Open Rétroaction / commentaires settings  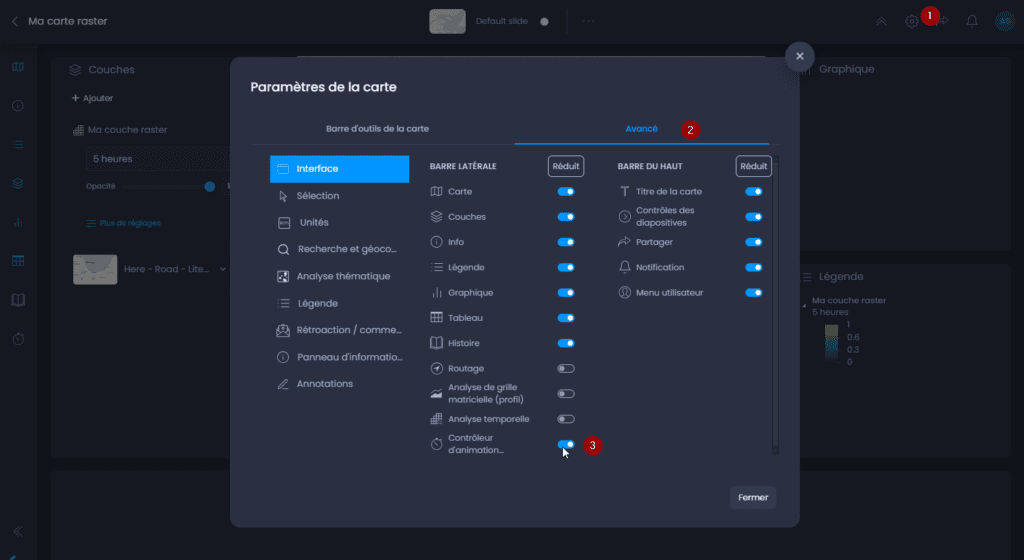coord(340,330)
